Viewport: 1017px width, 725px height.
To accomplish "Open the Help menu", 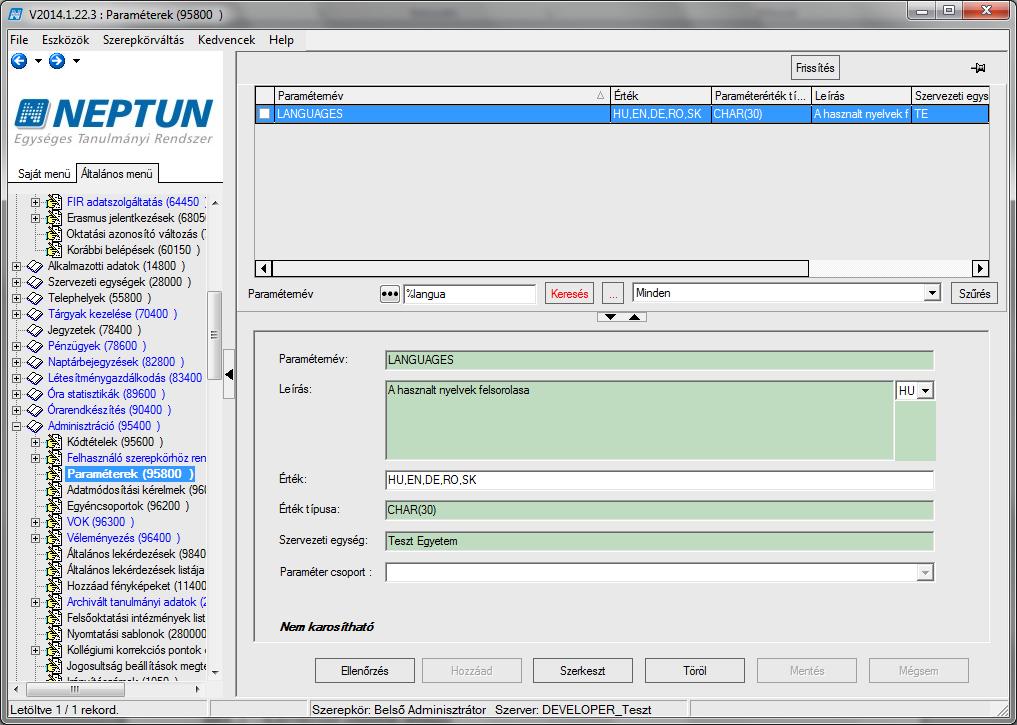I will coord(281,40).
